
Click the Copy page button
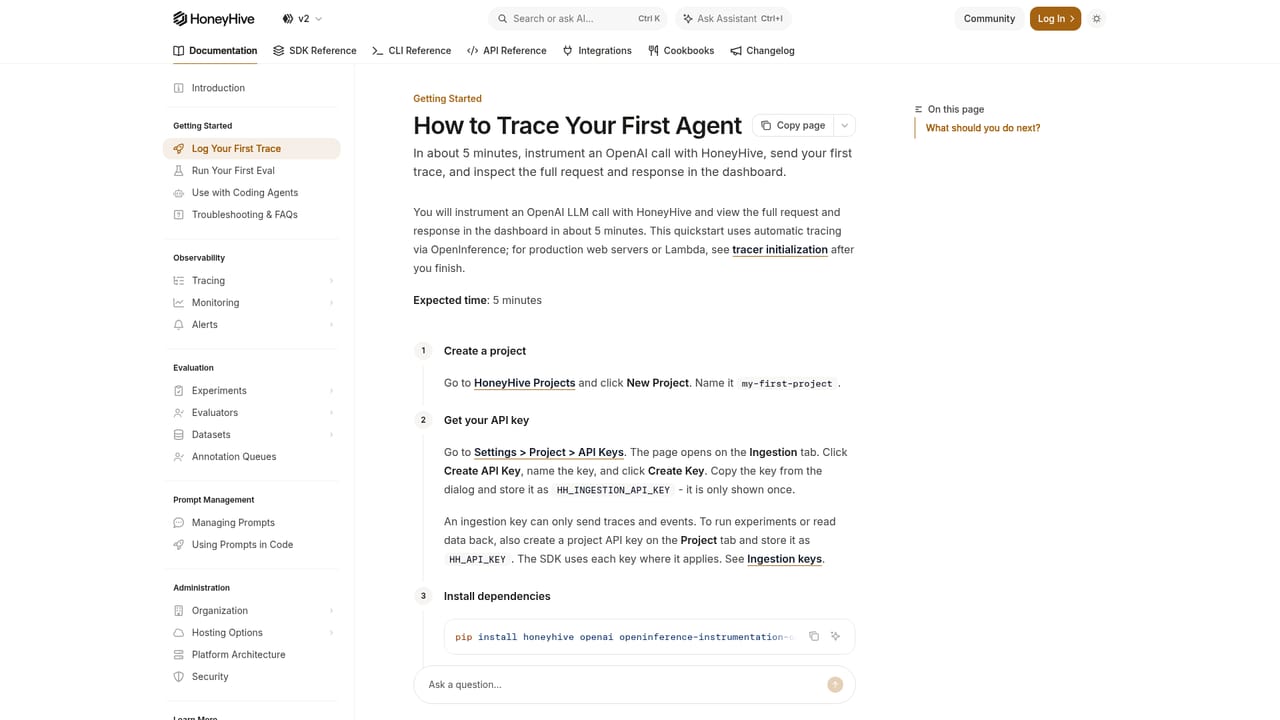tap(793, 125)
